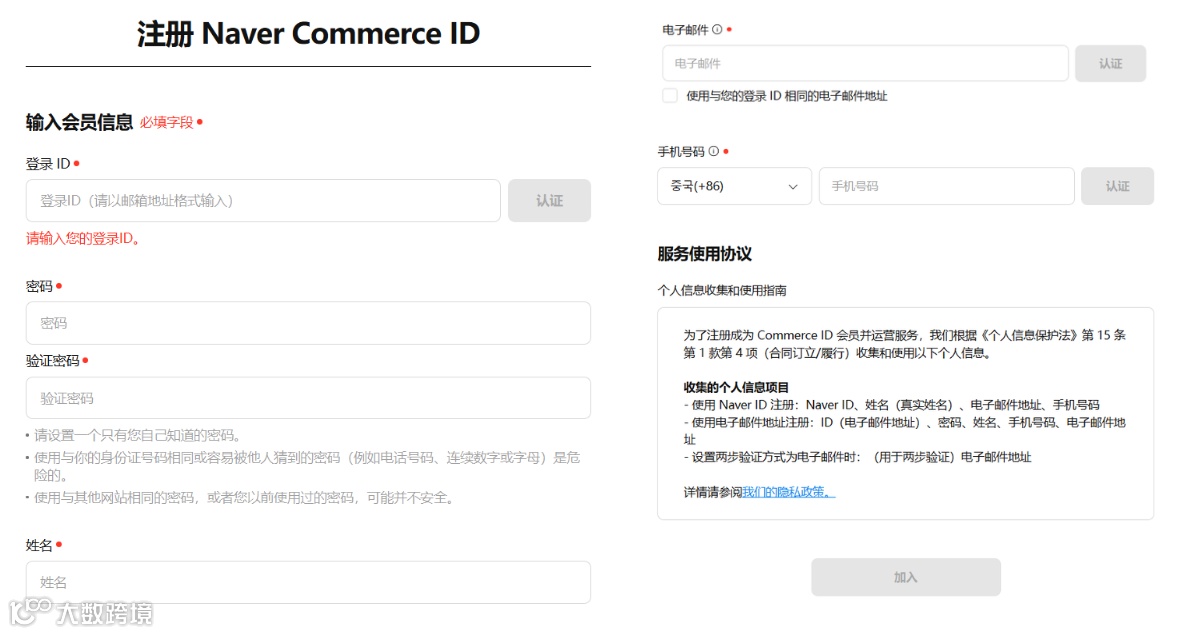The width and height of the screenshot is (1179, 634).
Task: Click the heading 服务使用协议
Action: pos(705,253)
